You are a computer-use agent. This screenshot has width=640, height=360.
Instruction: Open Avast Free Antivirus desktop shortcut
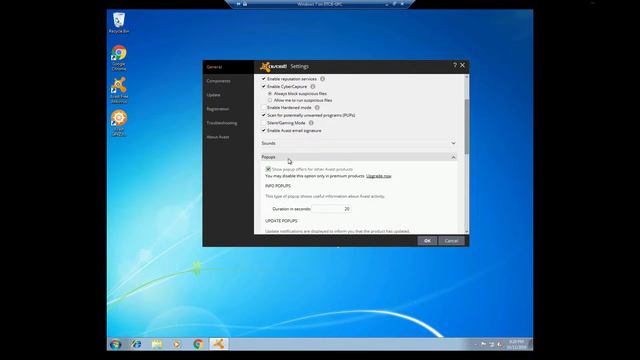[119, 90]
